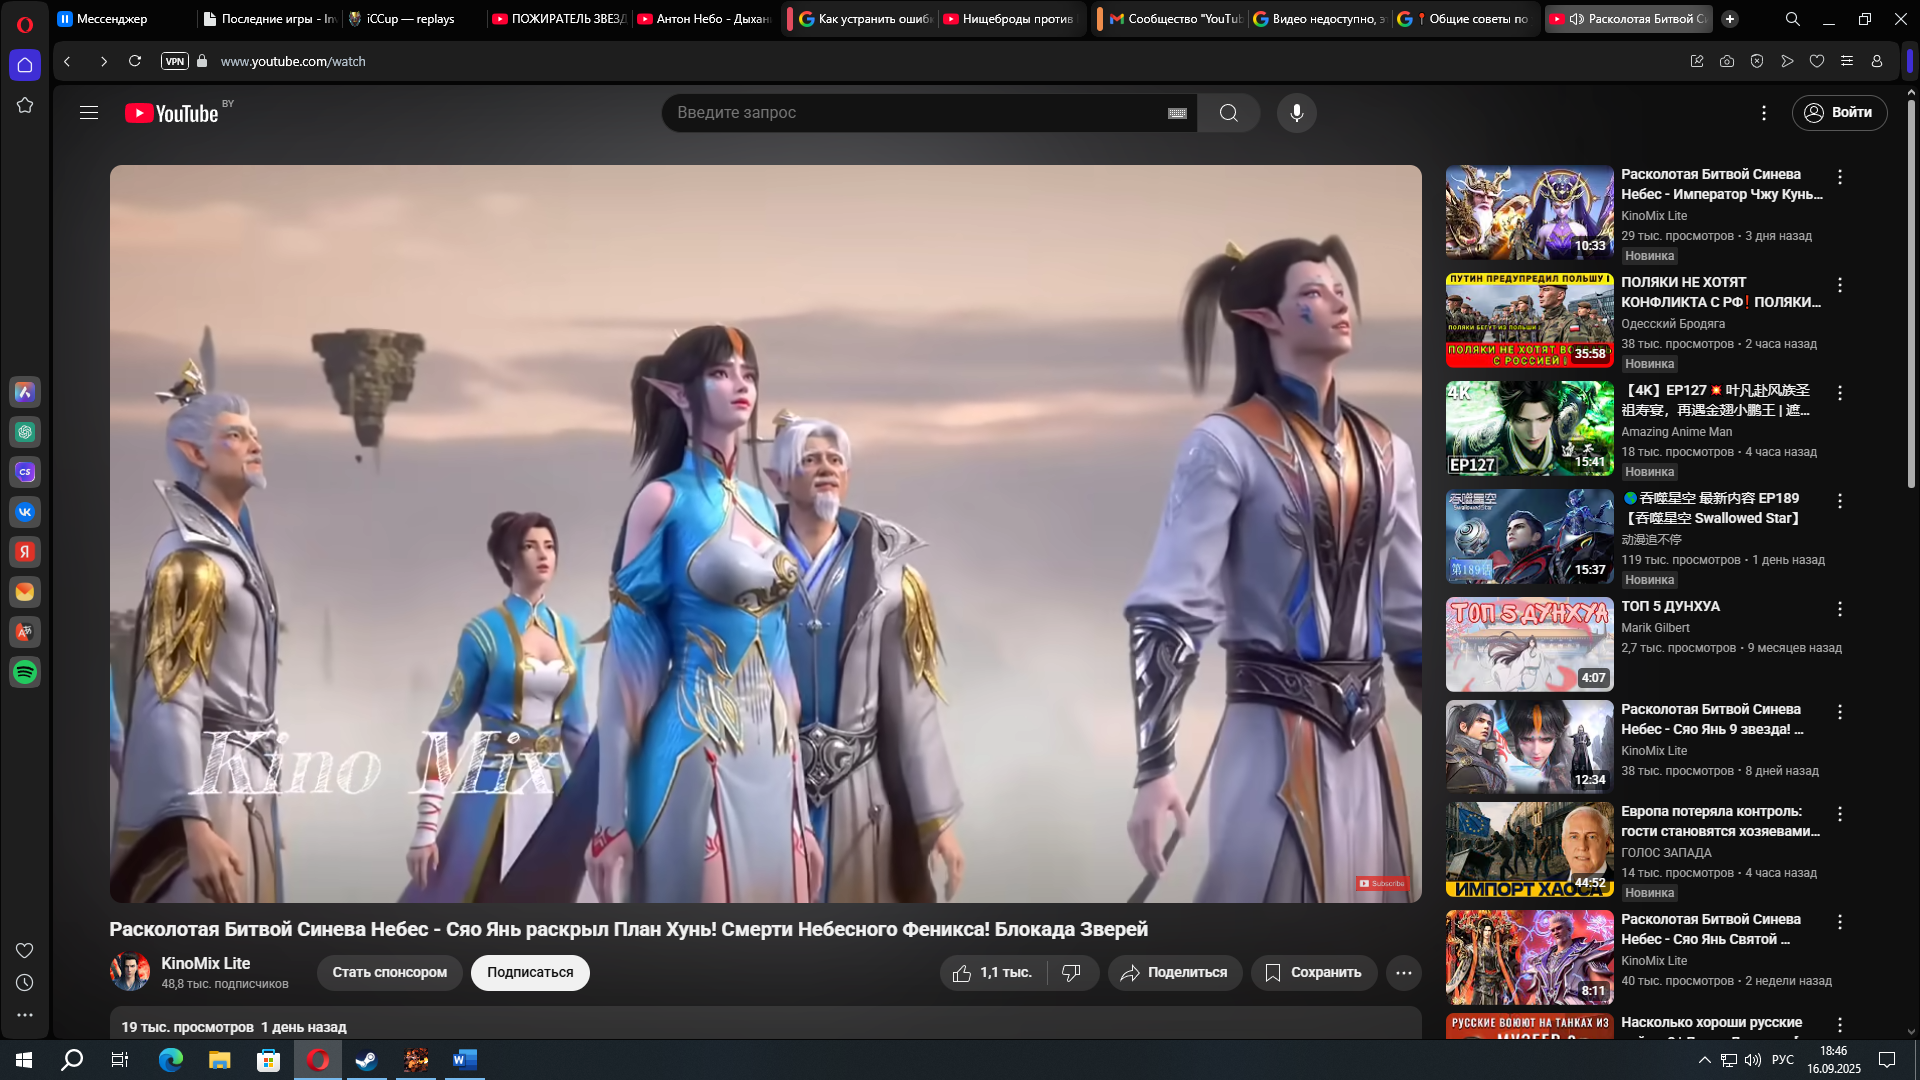
Task: Open the ТОП 5 ДУНХУА video thumbnail
Action: point(1529,644)
